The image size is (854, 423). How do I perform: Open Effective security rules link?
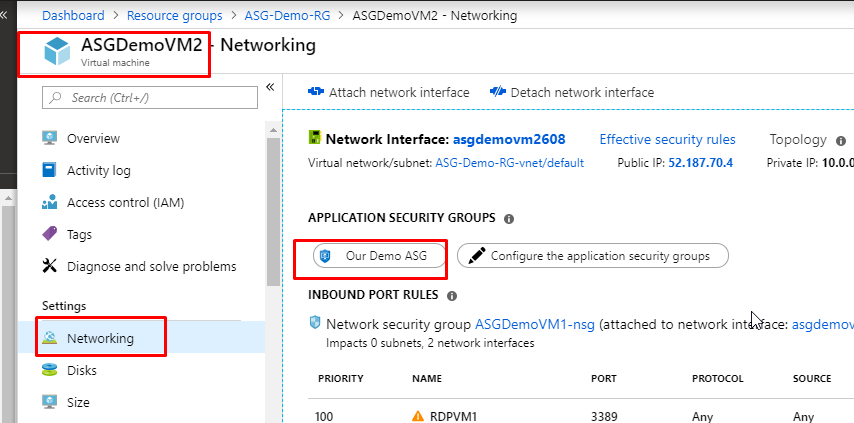[667, 140]
